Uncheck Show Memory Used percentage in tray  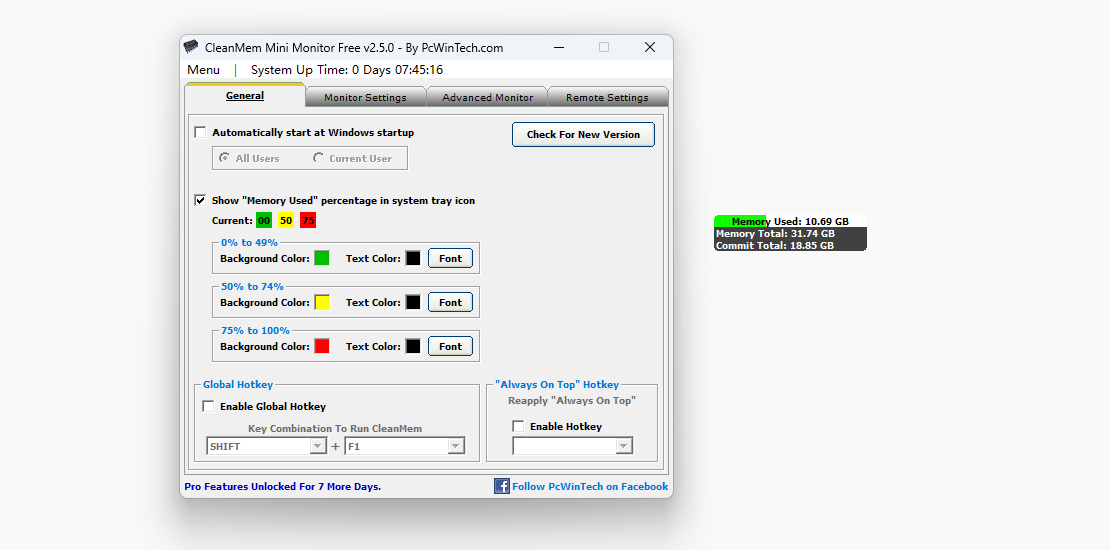201,200
